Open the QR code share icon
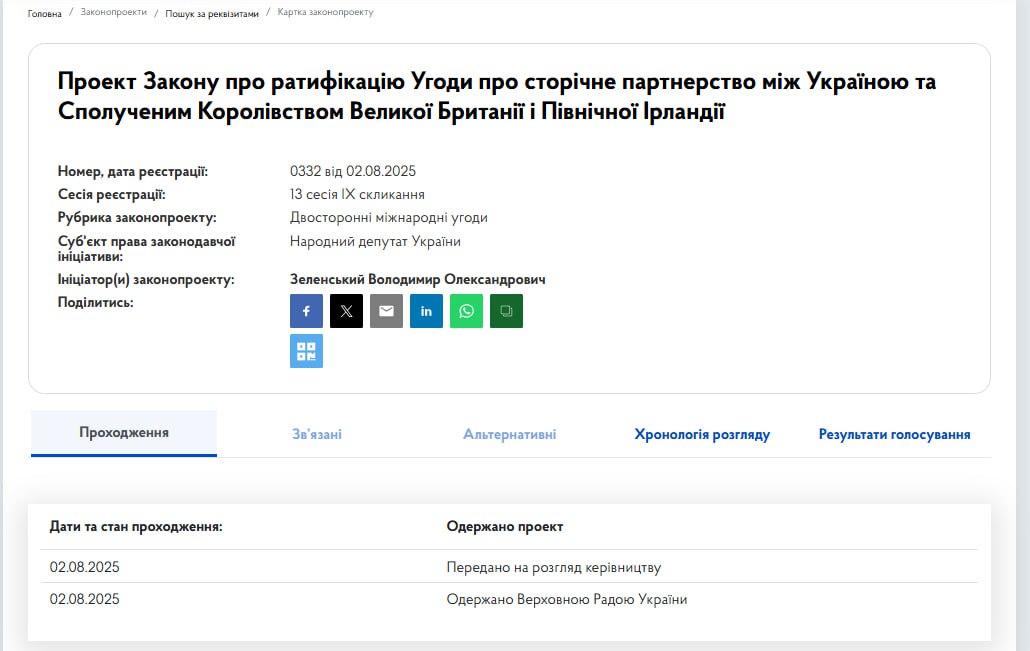 pos(306,351)
